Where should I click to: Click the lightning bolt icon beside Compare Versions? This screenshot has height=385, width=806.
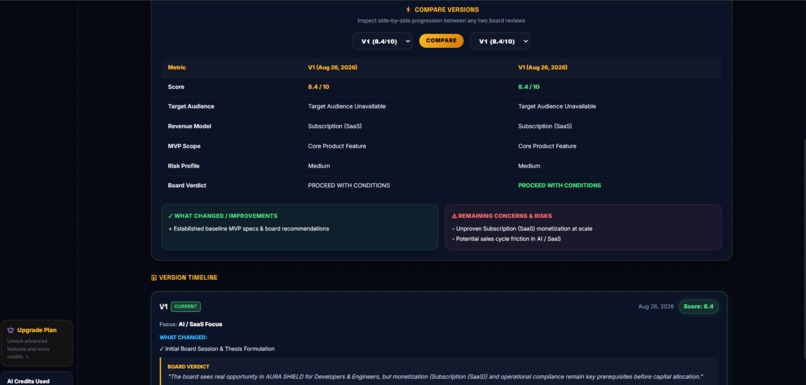[408, 10]
